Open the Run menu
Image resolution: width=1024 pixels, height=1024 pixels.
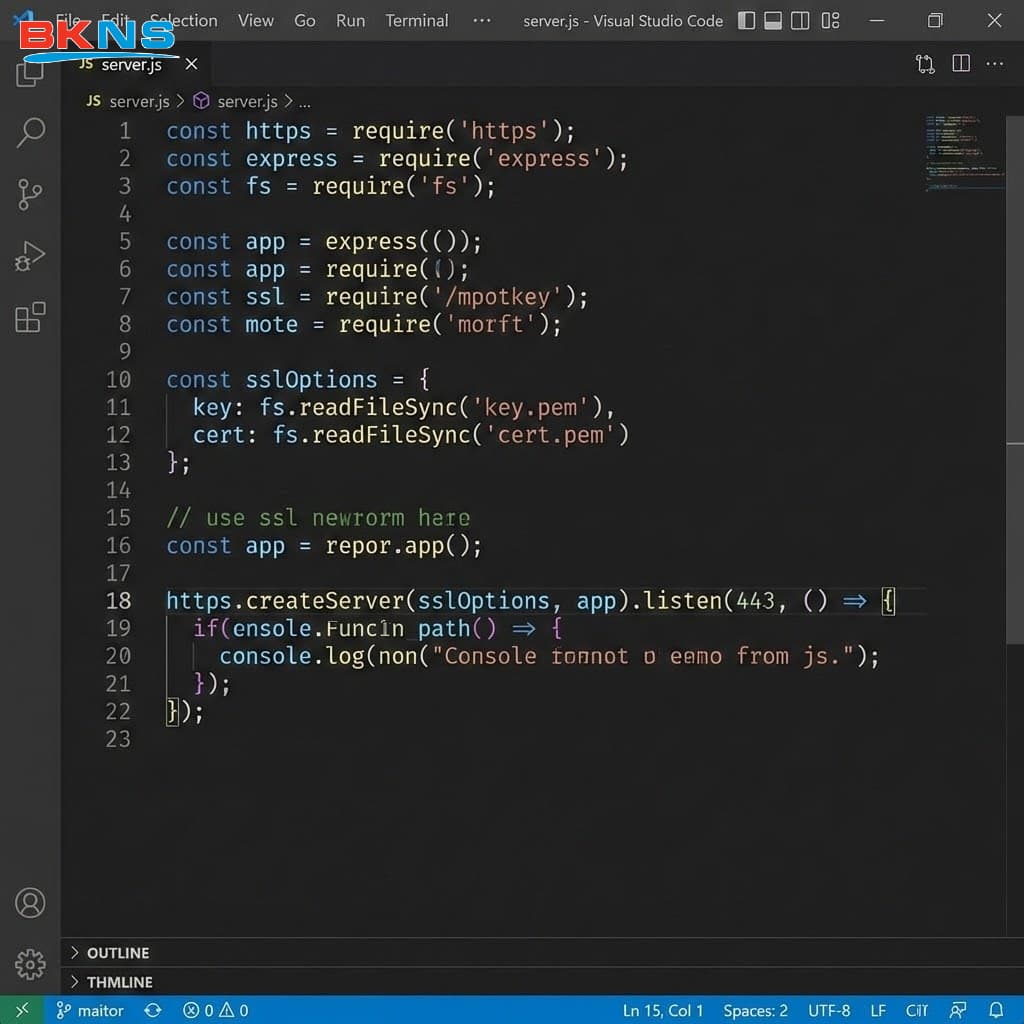point(350,21)
